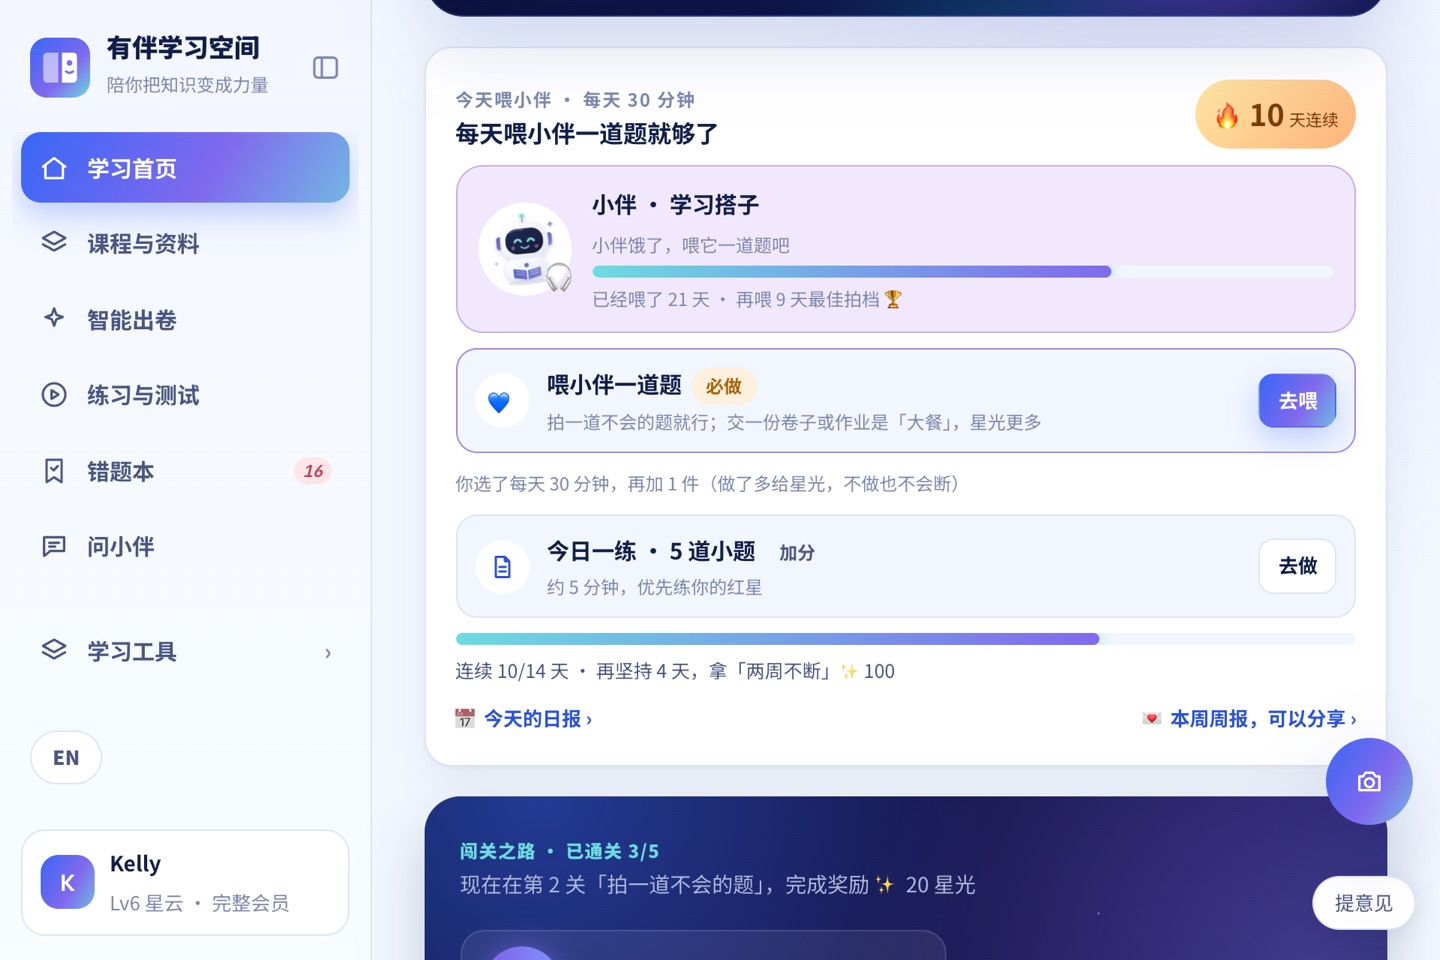Viewport: 1440px width, 960px height.
Task: Click the text Lv6 星云 · 完整会员
Action: pos(199,903)
